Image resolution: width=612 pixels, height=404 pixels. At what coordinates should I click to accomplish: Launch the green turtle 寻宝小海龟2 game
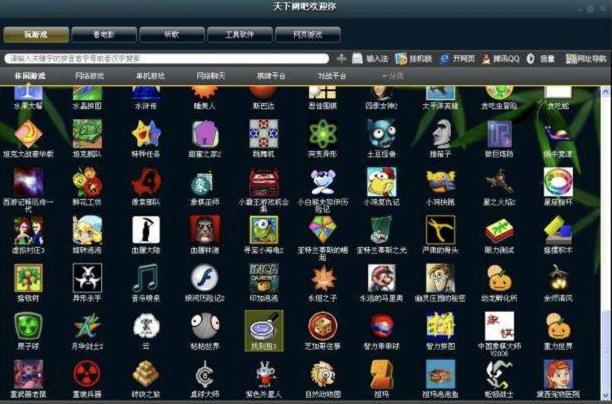click(264, 230)
